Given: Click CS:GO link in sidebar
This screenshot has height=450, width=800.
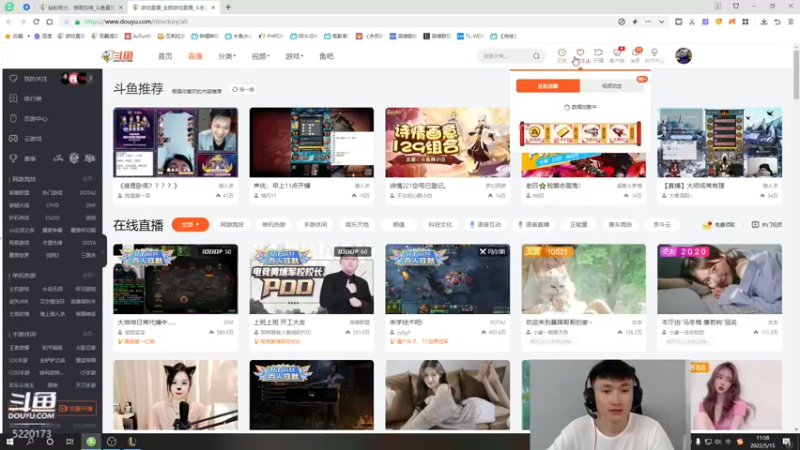Looking at the screenshot, I should click(52, 218).
